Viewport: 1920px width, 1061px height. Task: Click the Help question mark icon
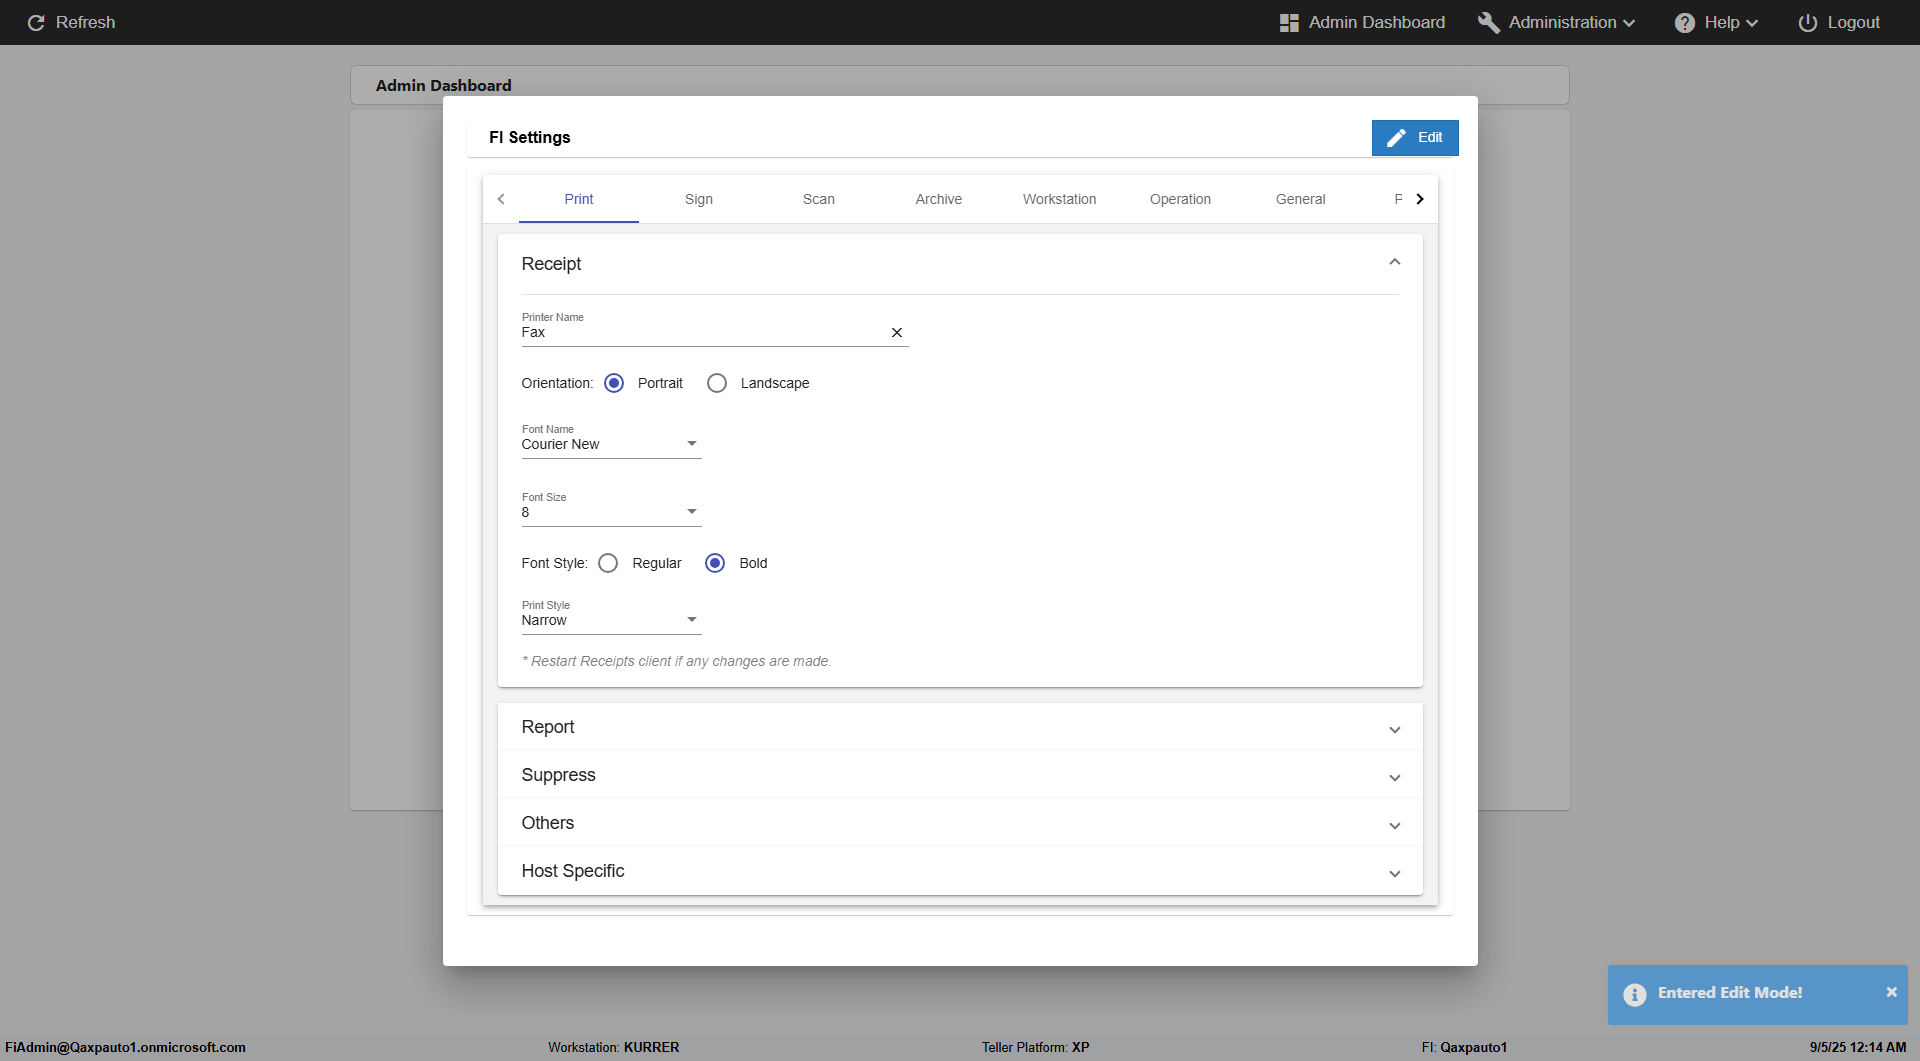[x=1685, y=22]
